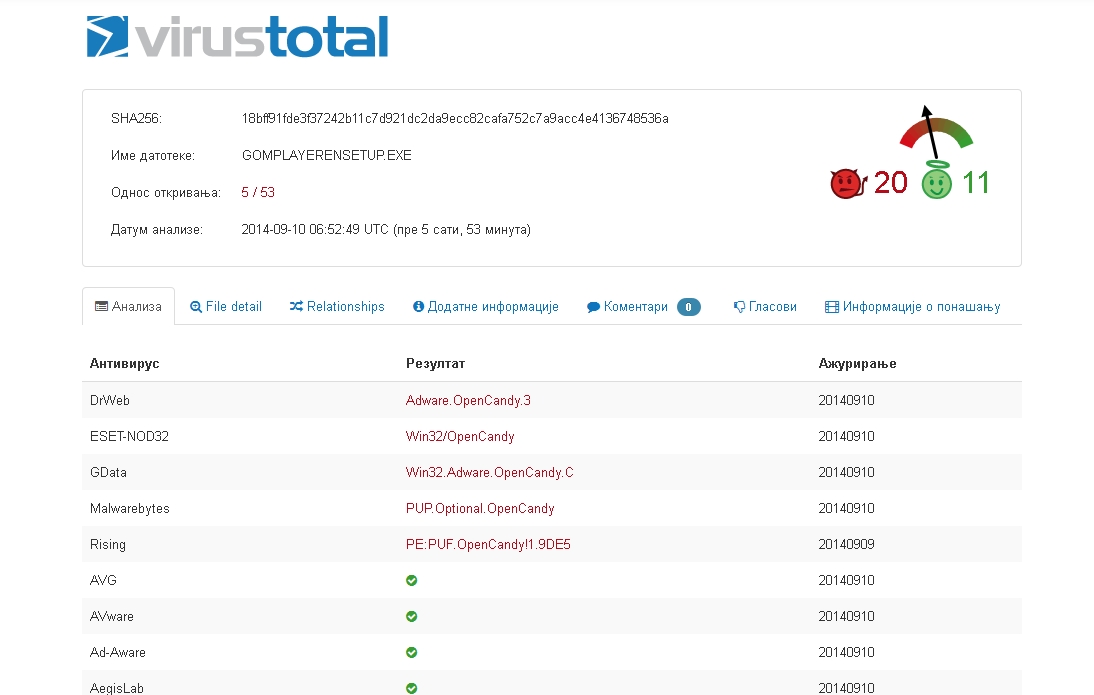The height and width of the screenshot is (695, 1094).
Task: Click the Антивирус column header
Action: pos(124,364)
